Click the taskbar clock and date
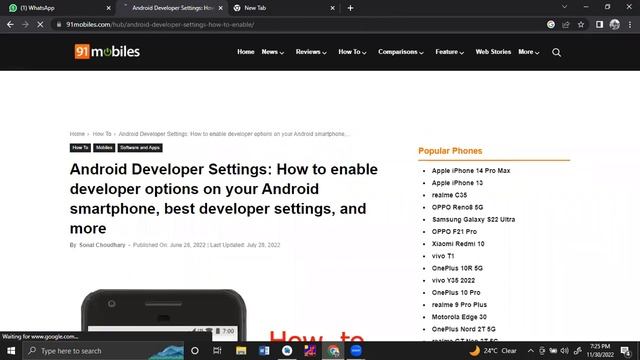 coord(600,351)
